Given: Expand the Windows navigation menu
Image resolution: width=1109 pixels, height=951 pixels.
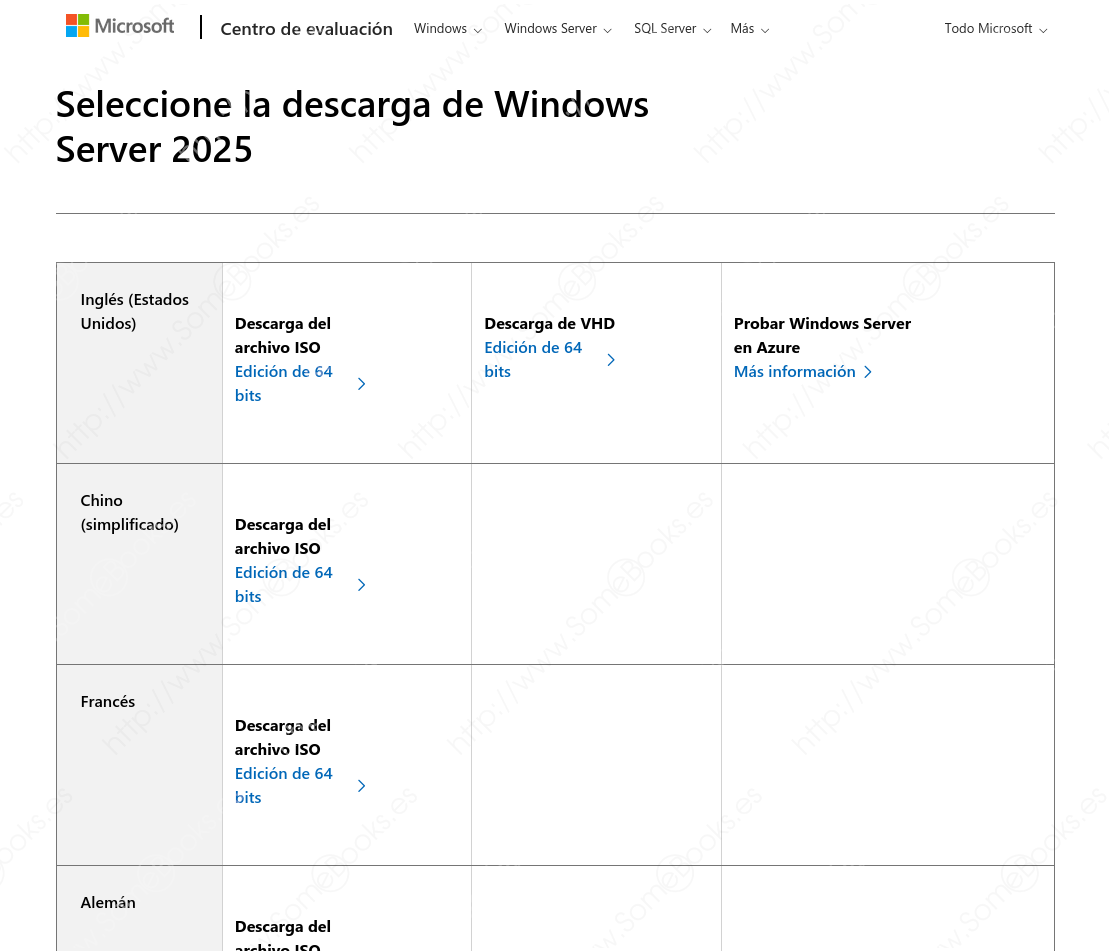Looking at the screenshot, I should (x=447, y=29).
